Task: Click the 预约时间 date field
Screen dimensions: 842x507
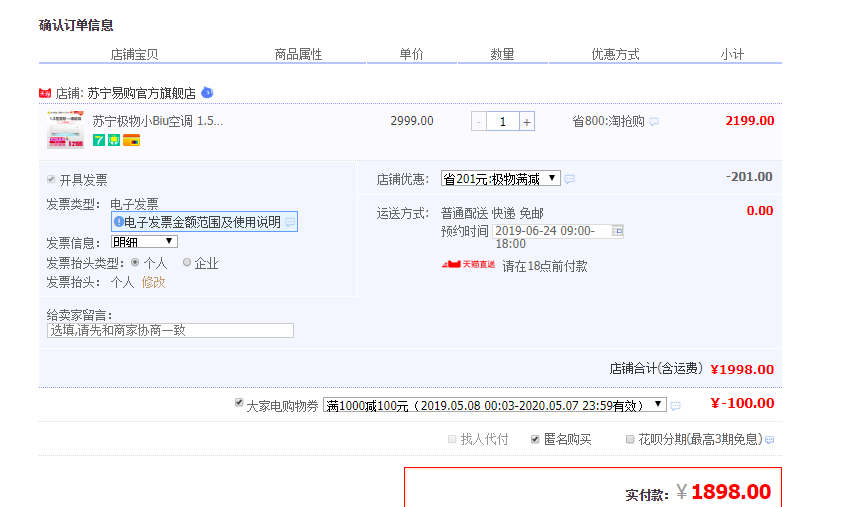Action: click(558, 231)
